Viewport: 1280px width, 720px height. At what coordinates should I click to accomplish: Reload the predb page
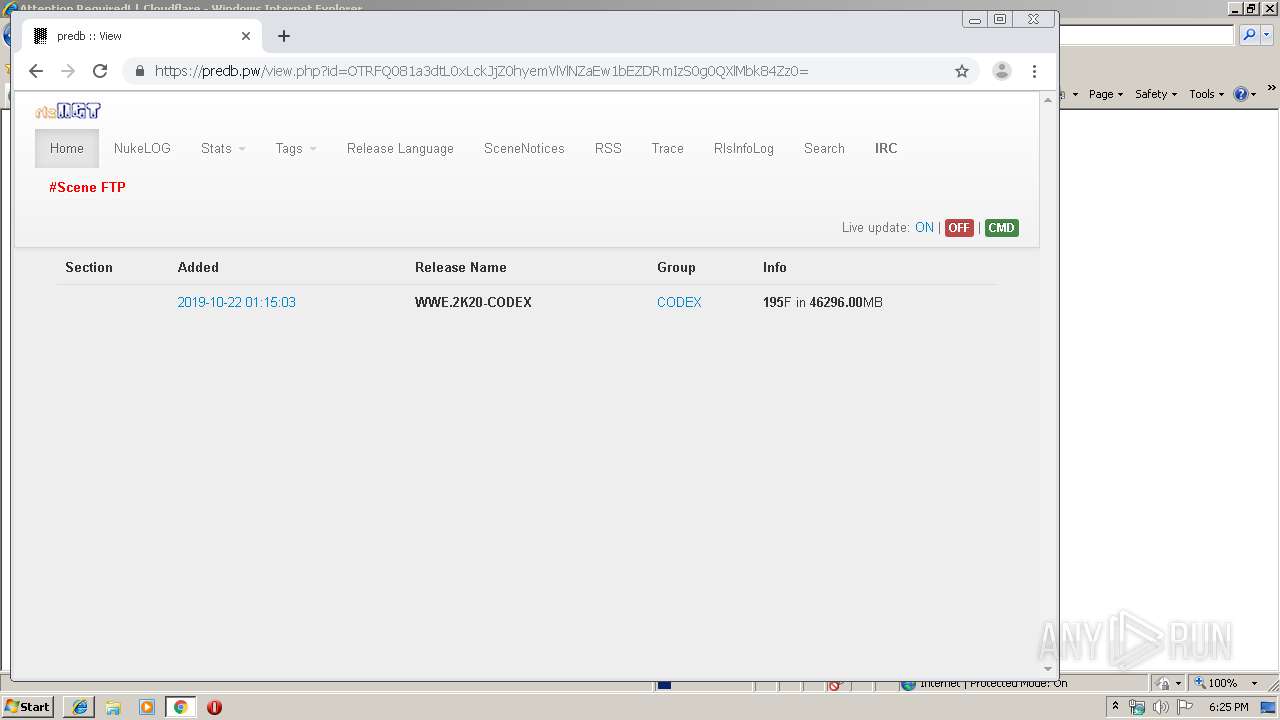[100, 71]
